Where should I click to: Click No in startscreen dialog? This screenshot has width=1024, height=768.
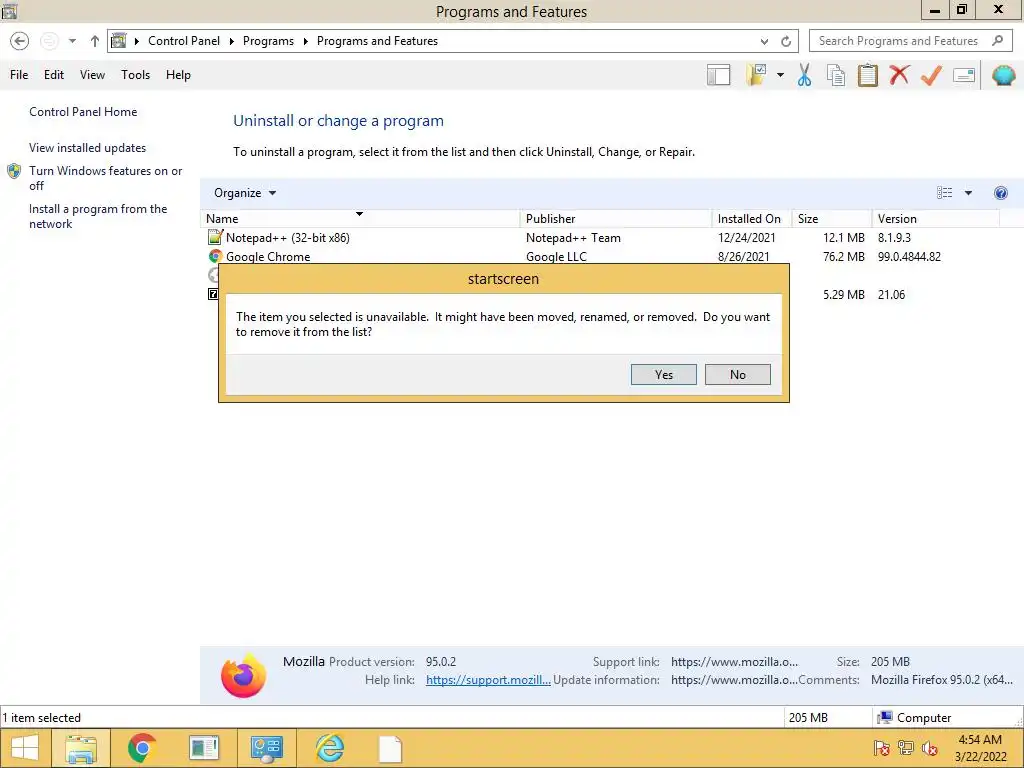pos(738,375)
